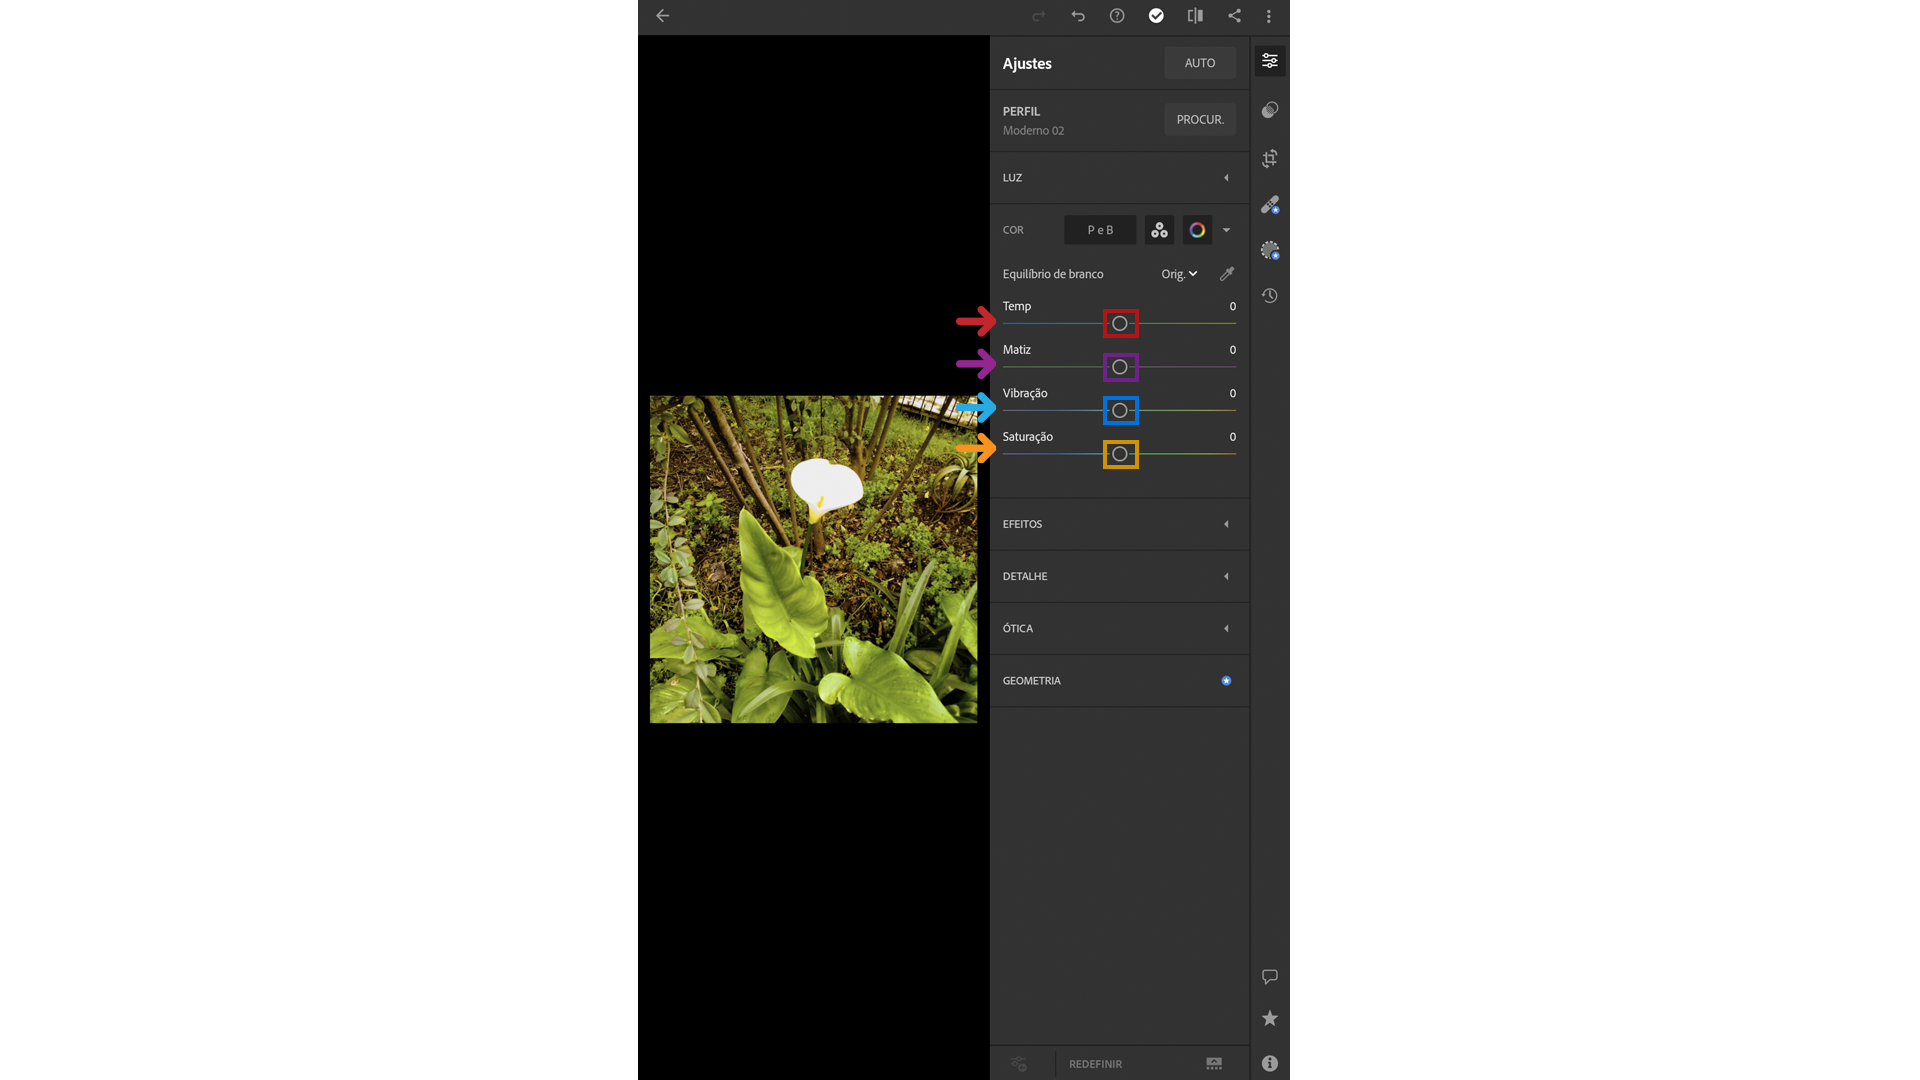Open the masking tool icon
Viewport: 1920px width, 1080px height.
click(1270, 250)
